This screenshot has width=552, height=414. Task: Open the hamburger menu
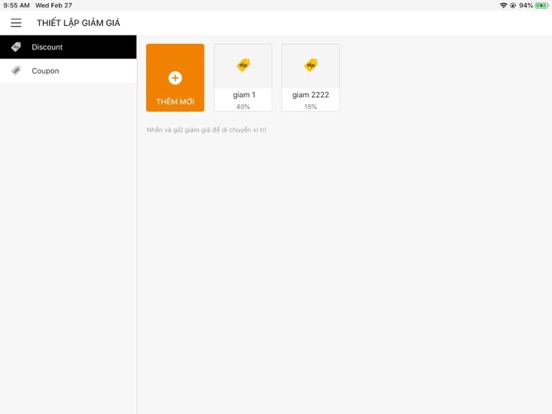click(x=16, y=23)
